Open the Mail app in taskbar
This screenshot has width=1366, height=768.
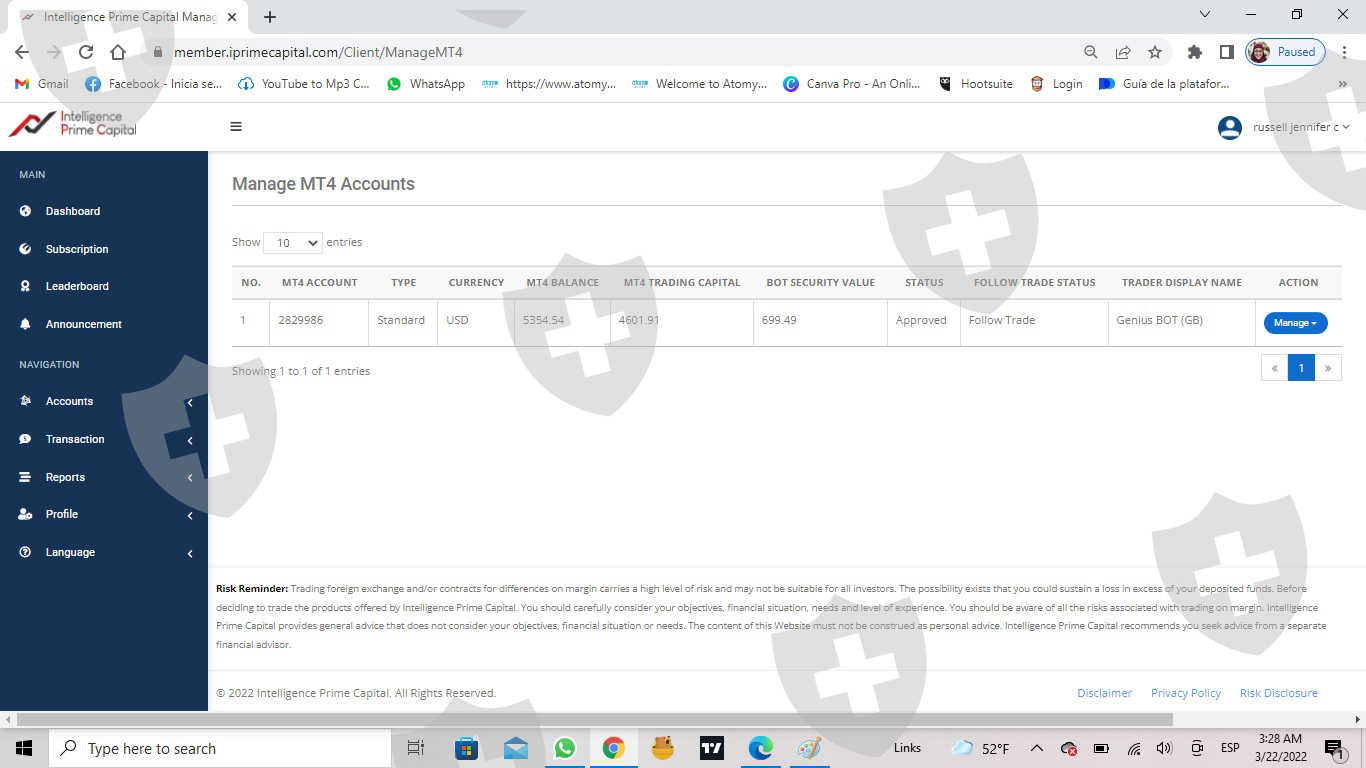pyautogui.click(x=516, y=748)
